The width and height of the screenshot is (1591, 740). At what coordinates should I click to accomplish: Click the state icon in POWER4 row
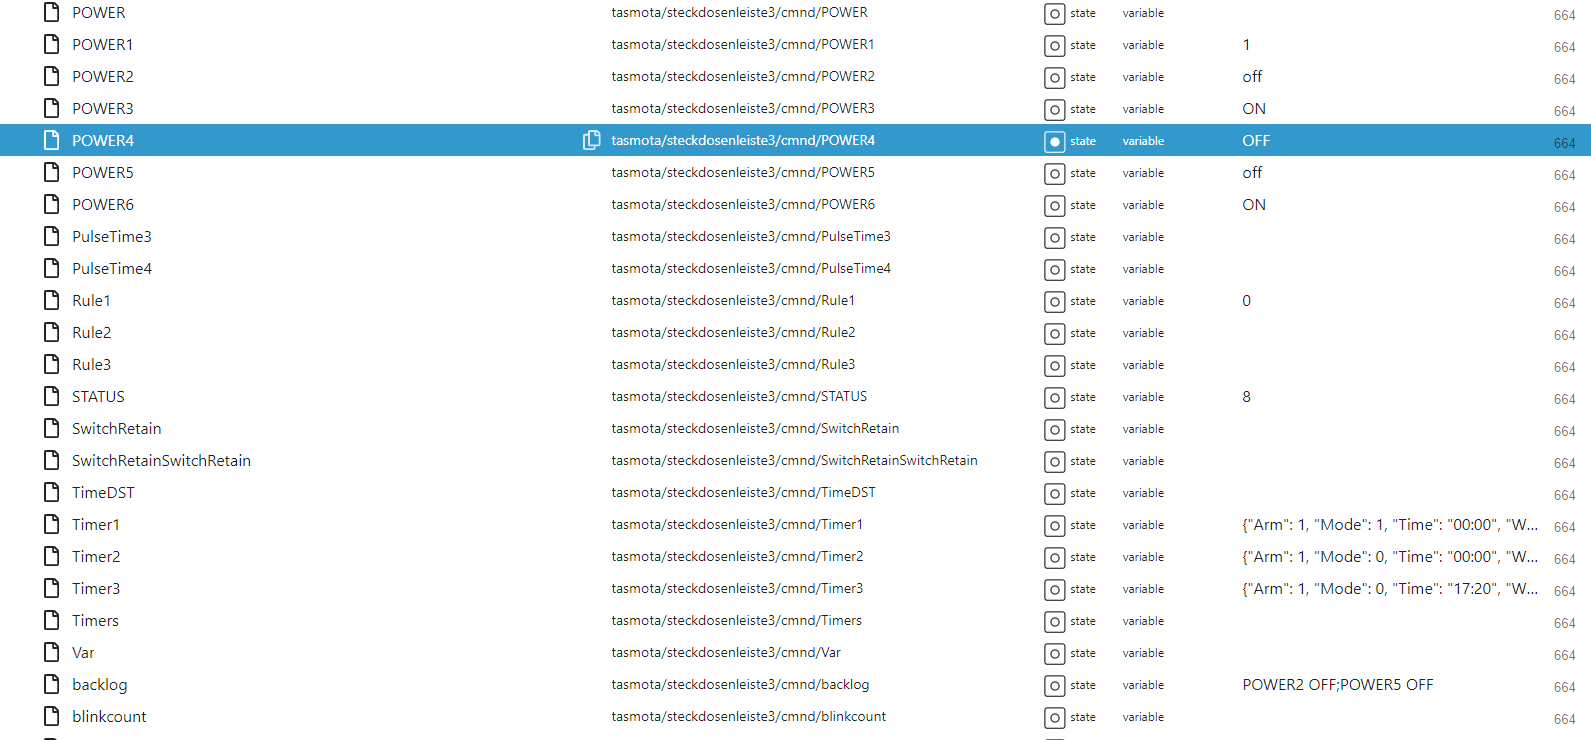pyautogui.click(x=1054, y=141)
